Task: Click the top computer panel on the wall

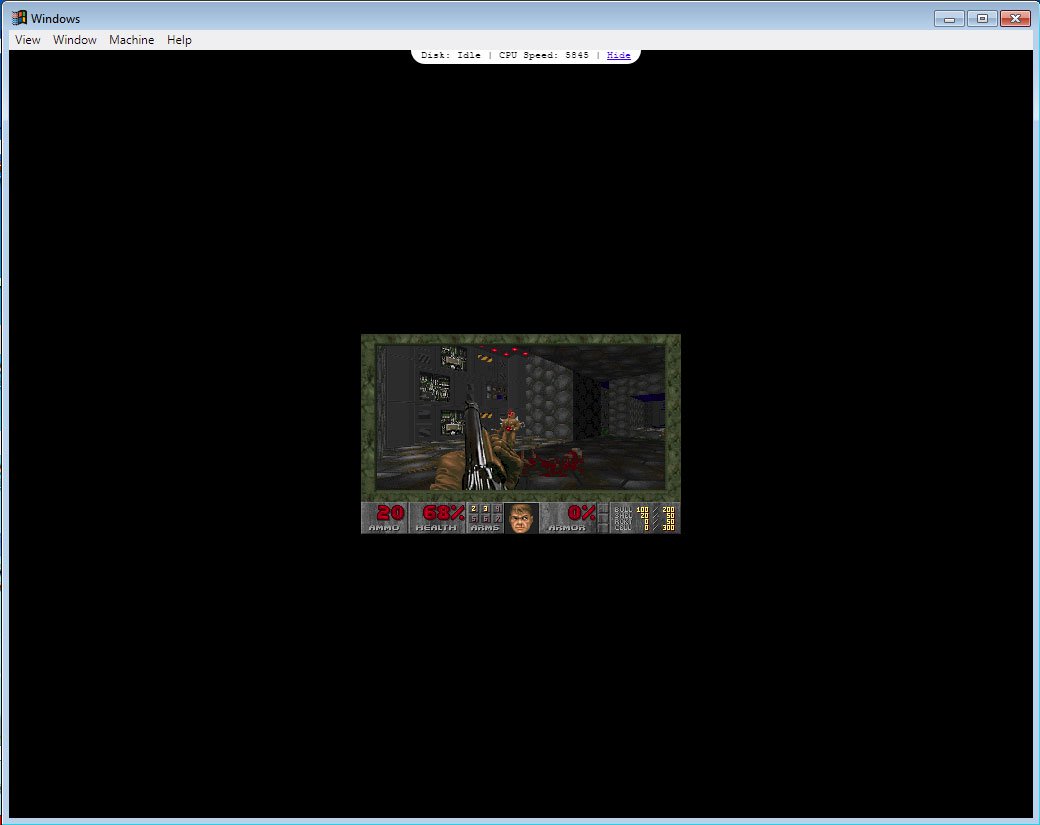Action: [x=454, y=358]
